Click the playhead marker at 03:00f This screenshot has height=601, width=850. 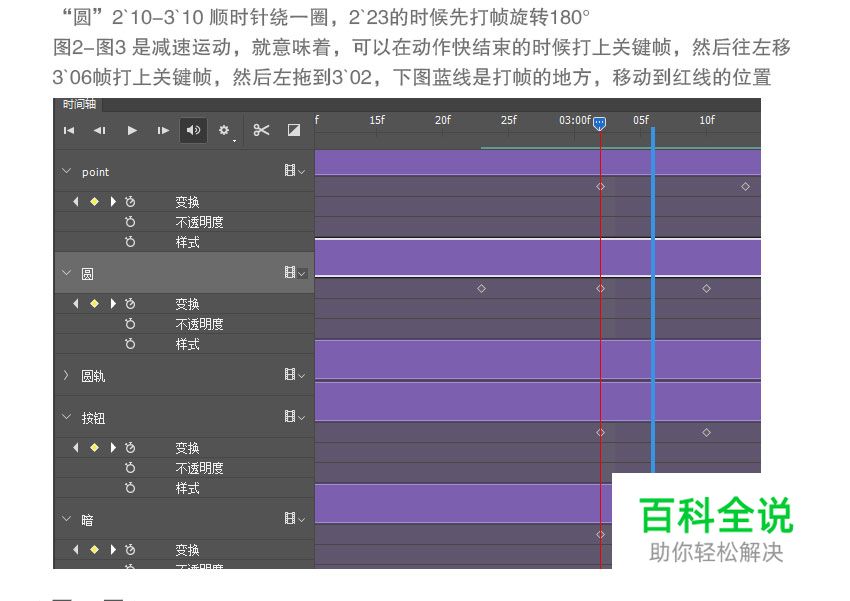pos(598,124)
